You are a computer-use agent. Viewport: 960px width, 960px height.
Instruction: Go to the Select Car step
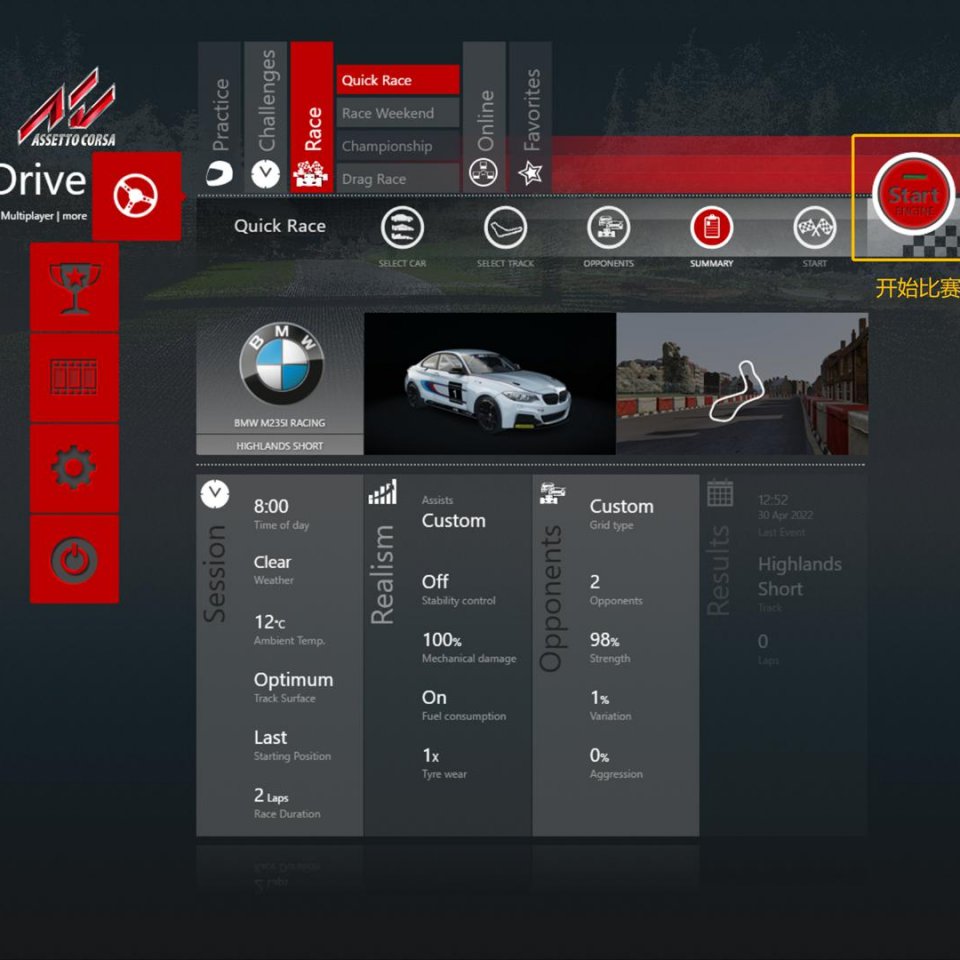pos(402,228)
